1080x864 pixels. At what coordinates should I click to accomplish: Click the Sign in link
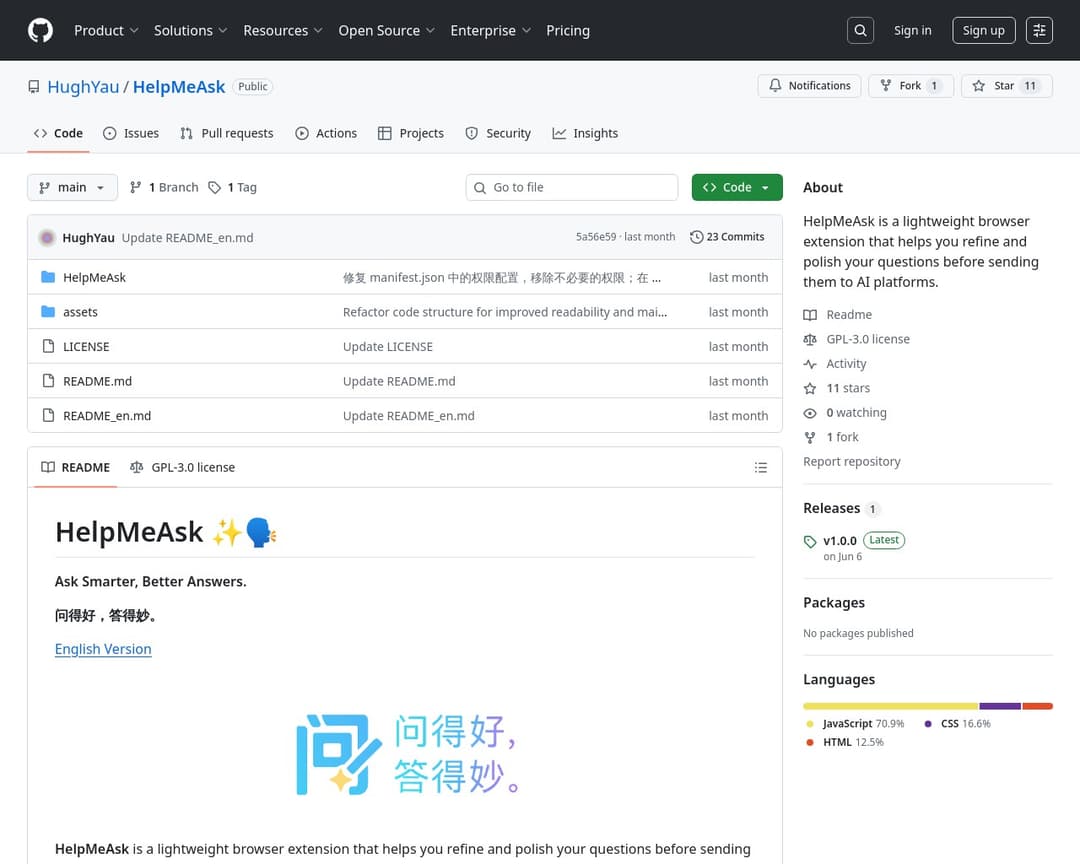(x=912, y=30)
